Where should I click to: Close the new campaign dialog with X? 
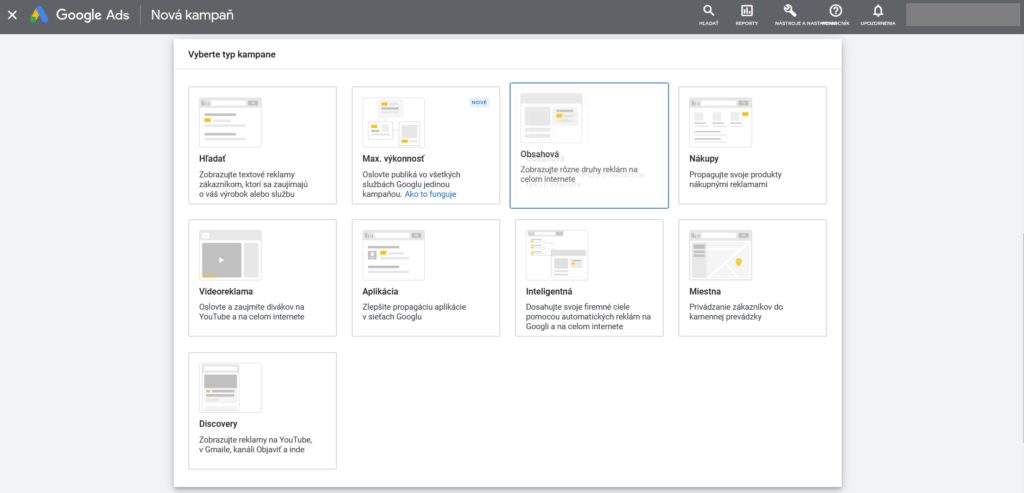pyautogui.click(x=12, y=14)
